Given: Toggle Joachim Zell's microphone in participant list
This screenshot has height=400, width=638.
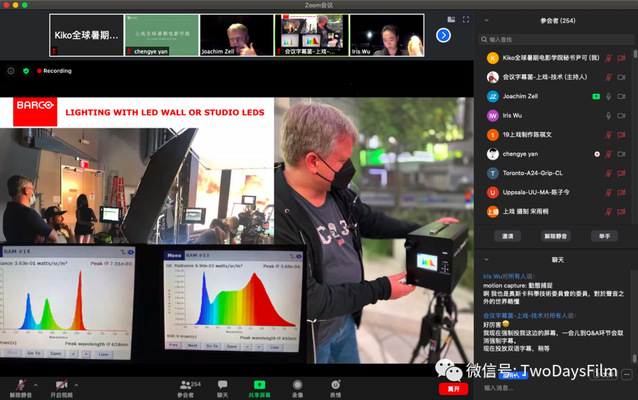Looking at the screenshot, I should coord(608,96).
